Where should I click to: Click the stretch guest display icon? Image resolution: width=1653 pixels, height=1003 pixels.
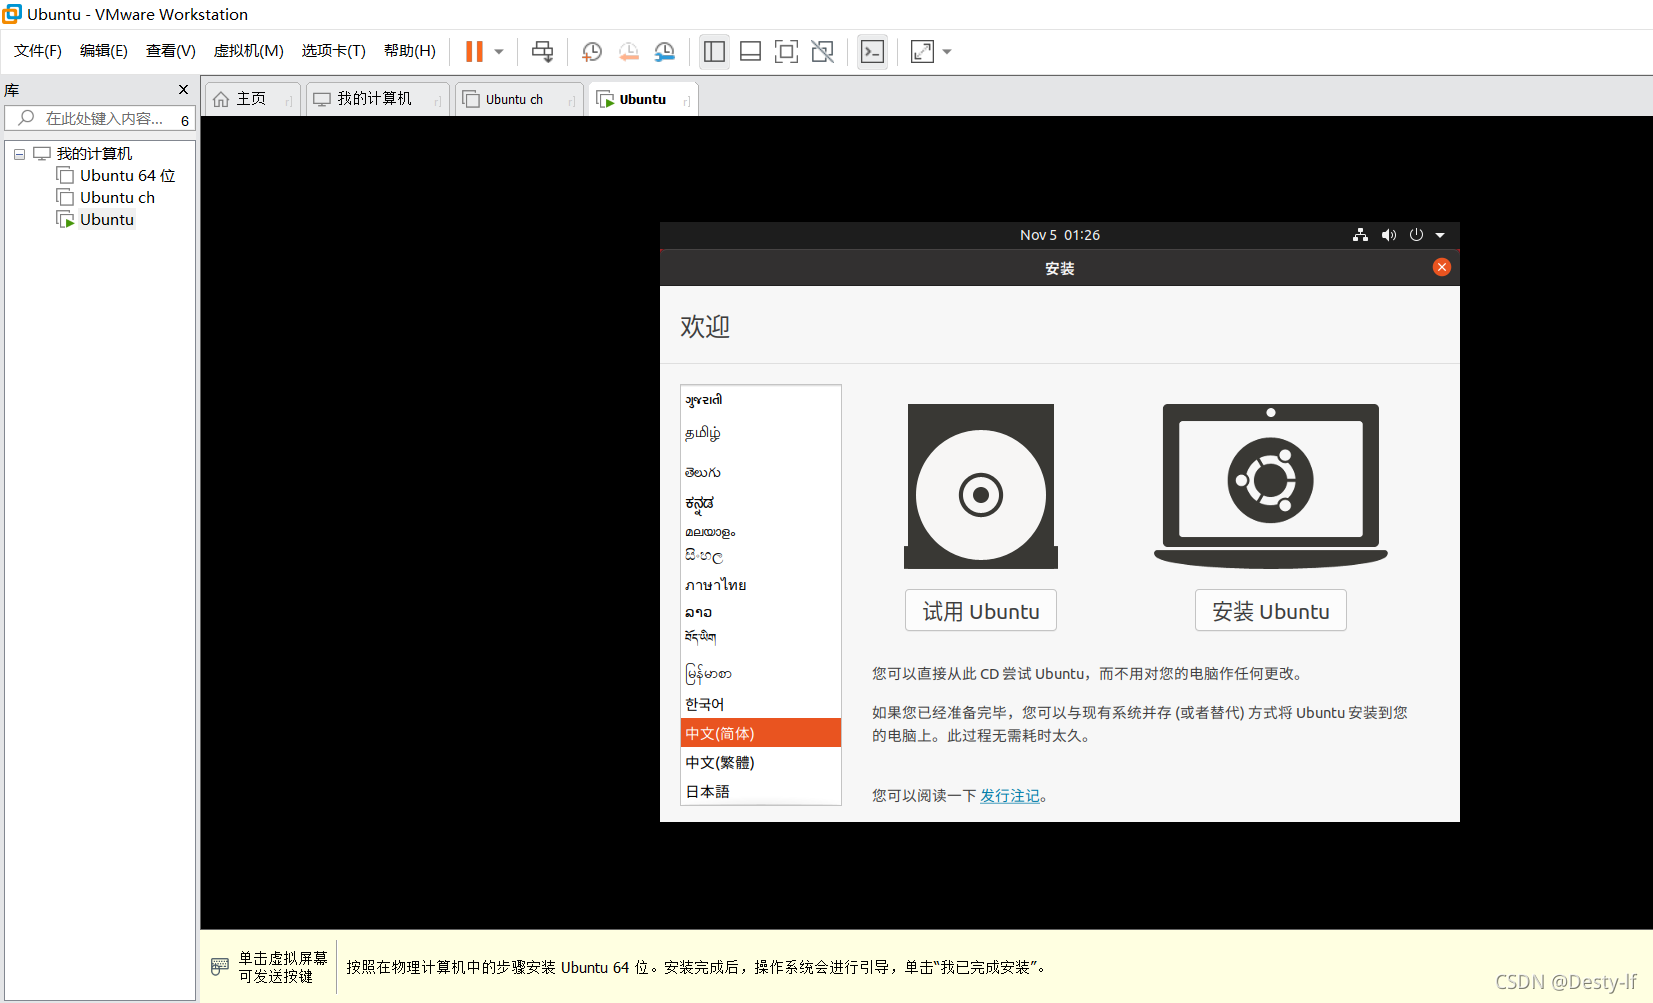[922, 51]
